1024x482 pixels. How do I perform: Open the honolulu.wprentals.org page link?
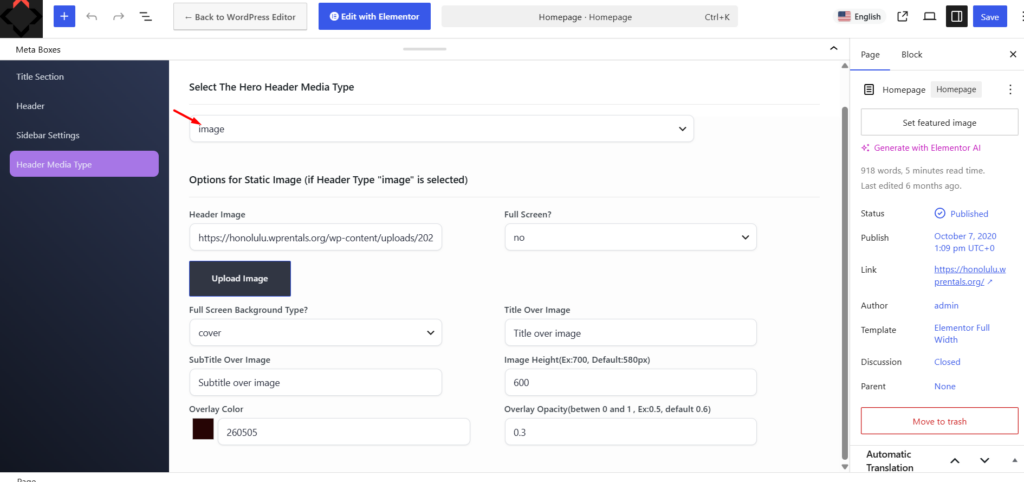click(970, 275)
